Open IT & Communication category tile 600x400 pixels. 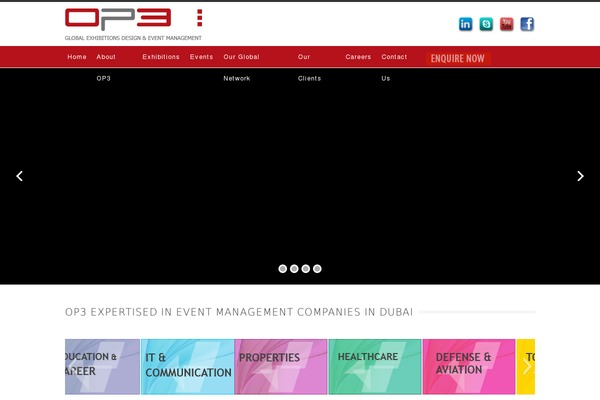188,367
